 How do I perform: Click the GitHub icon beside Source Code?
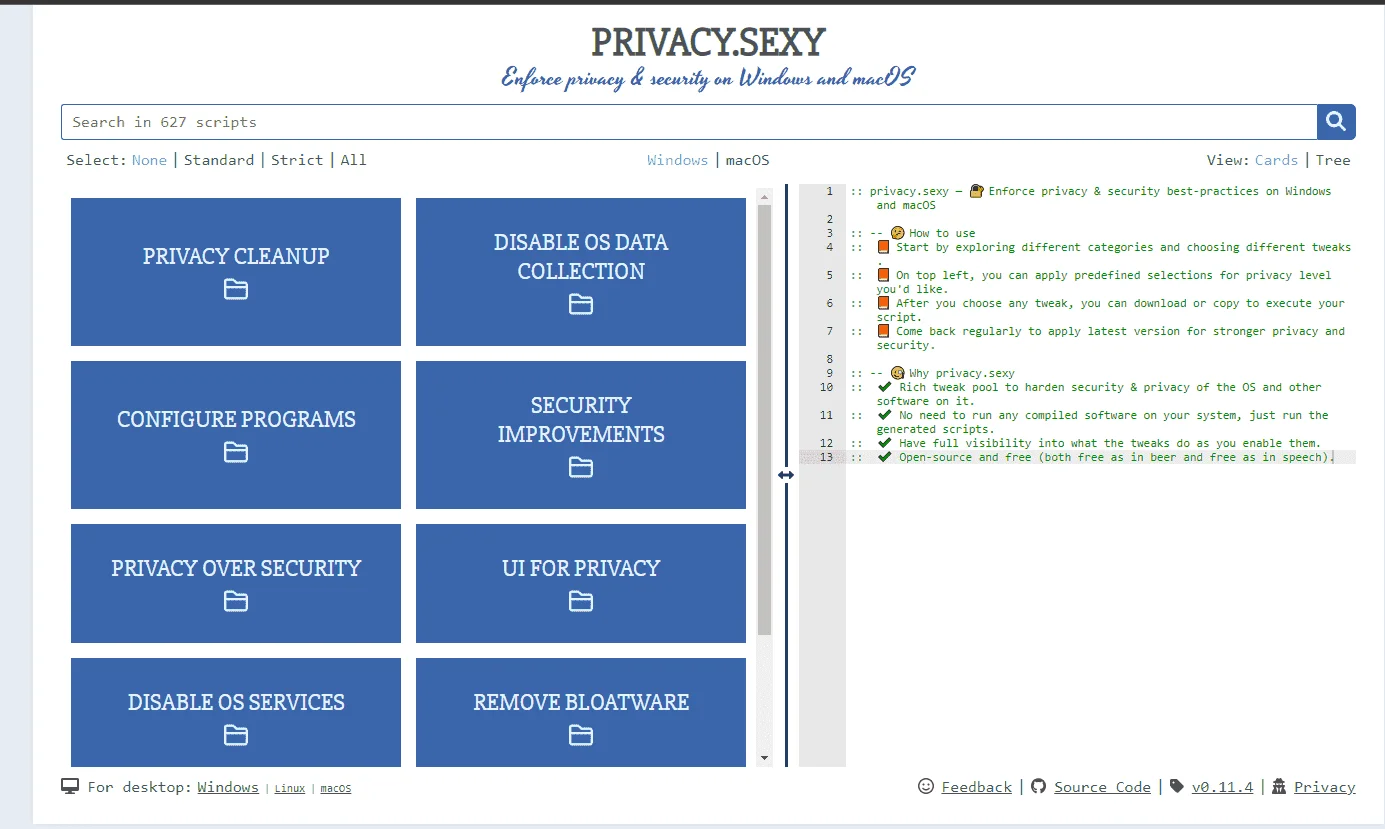pos(1038,787)
